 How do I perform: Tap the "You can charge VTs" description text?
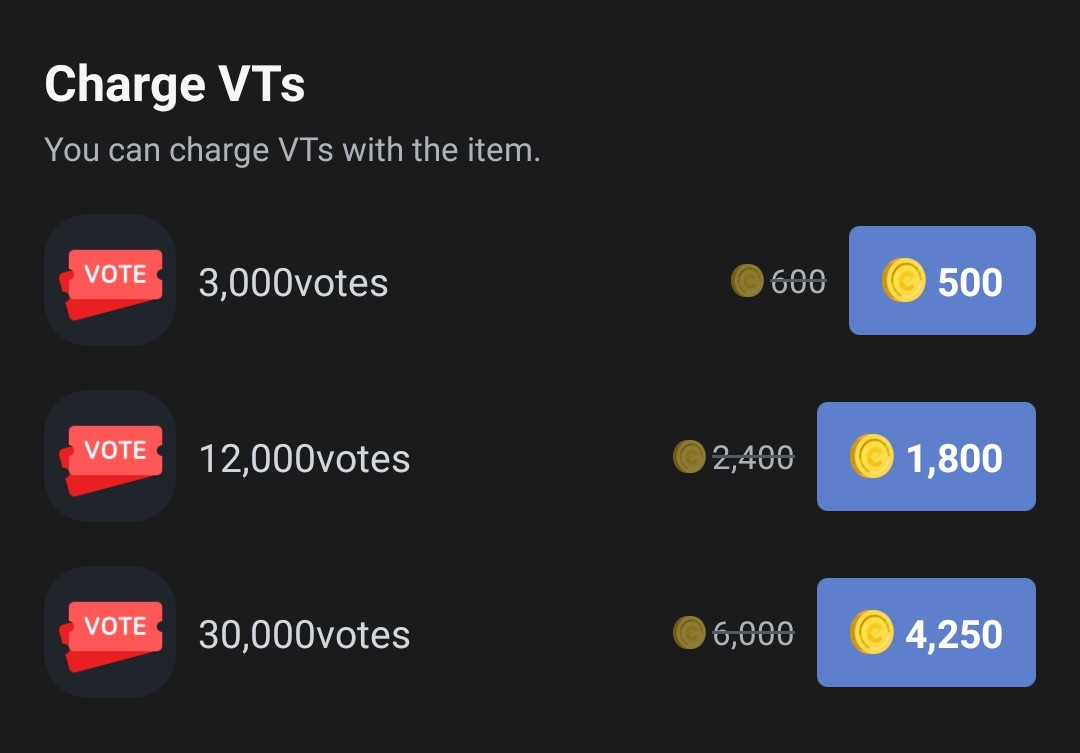click(x=292, y=150)
